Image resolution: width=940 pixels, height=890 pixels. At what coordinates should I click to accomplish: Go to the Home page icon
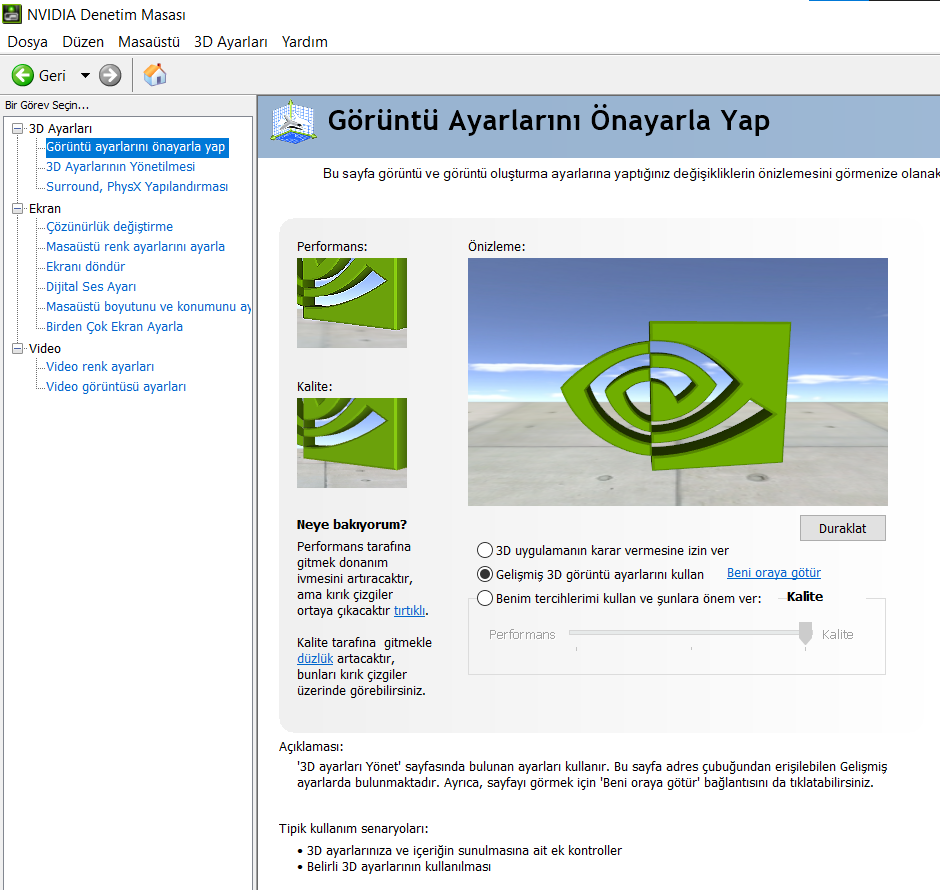tap(155, 75)
